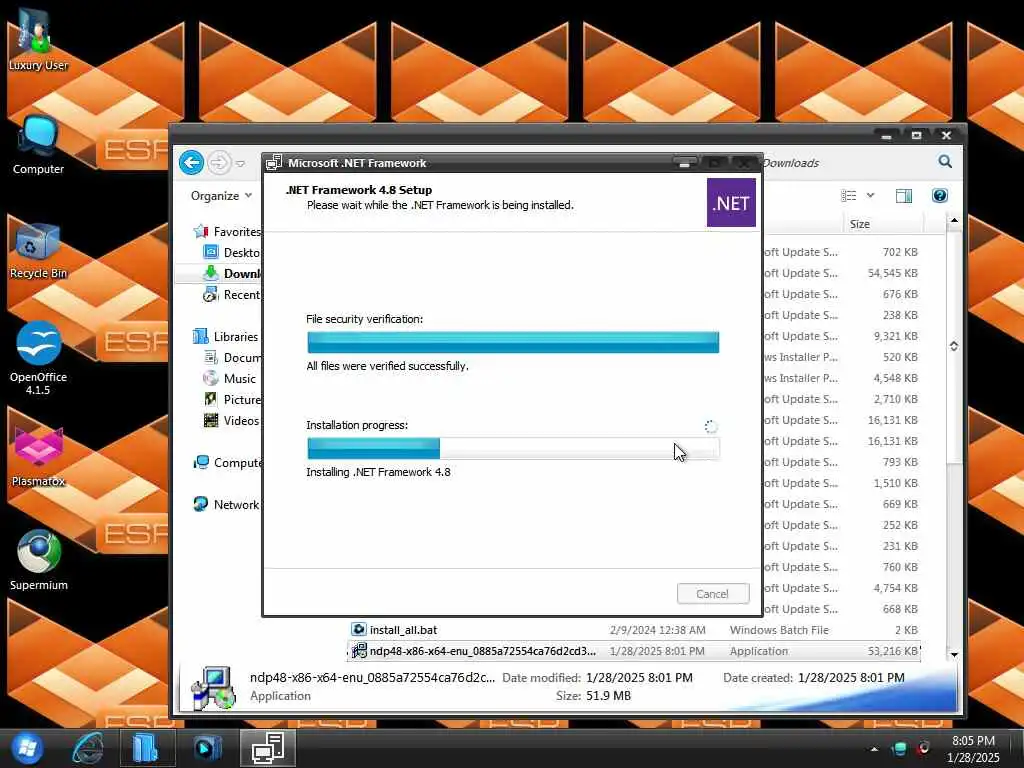Click the Explorer Back arrow button
Viewport: 1024px width, 768px height.
coord(191,163)
